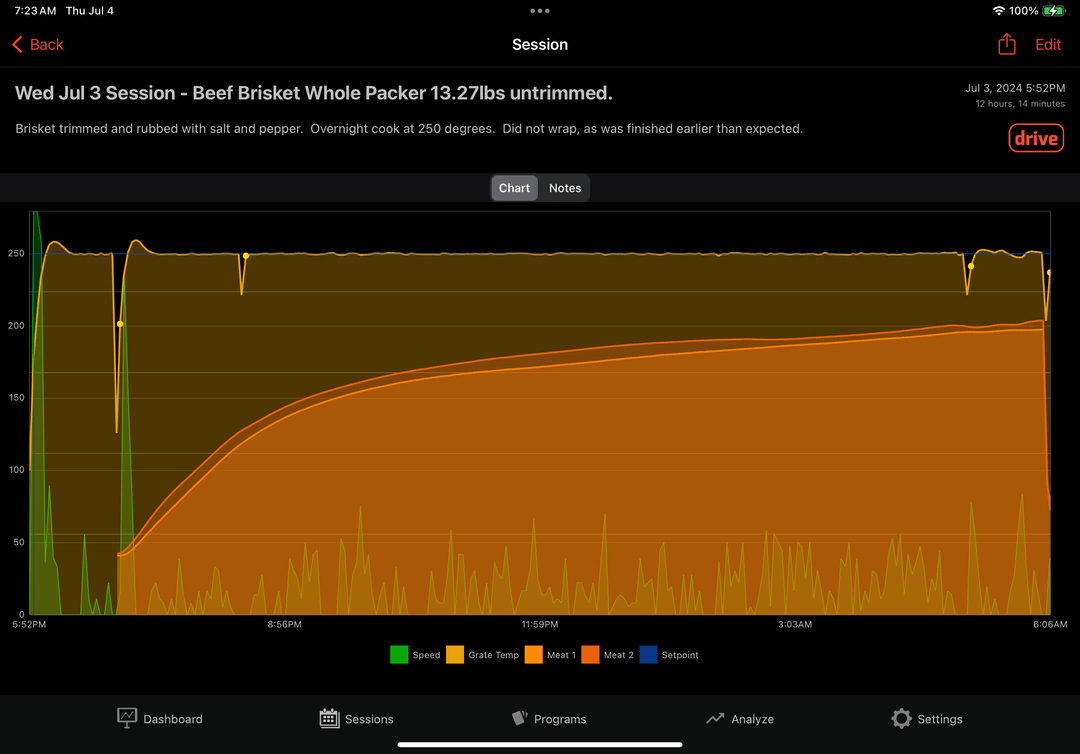Tap the yellow marker near 8:56PM dip
Image resolution: width=1080 pixels, height=754 pixels.
pyautogui.click(x=246, y=256)
